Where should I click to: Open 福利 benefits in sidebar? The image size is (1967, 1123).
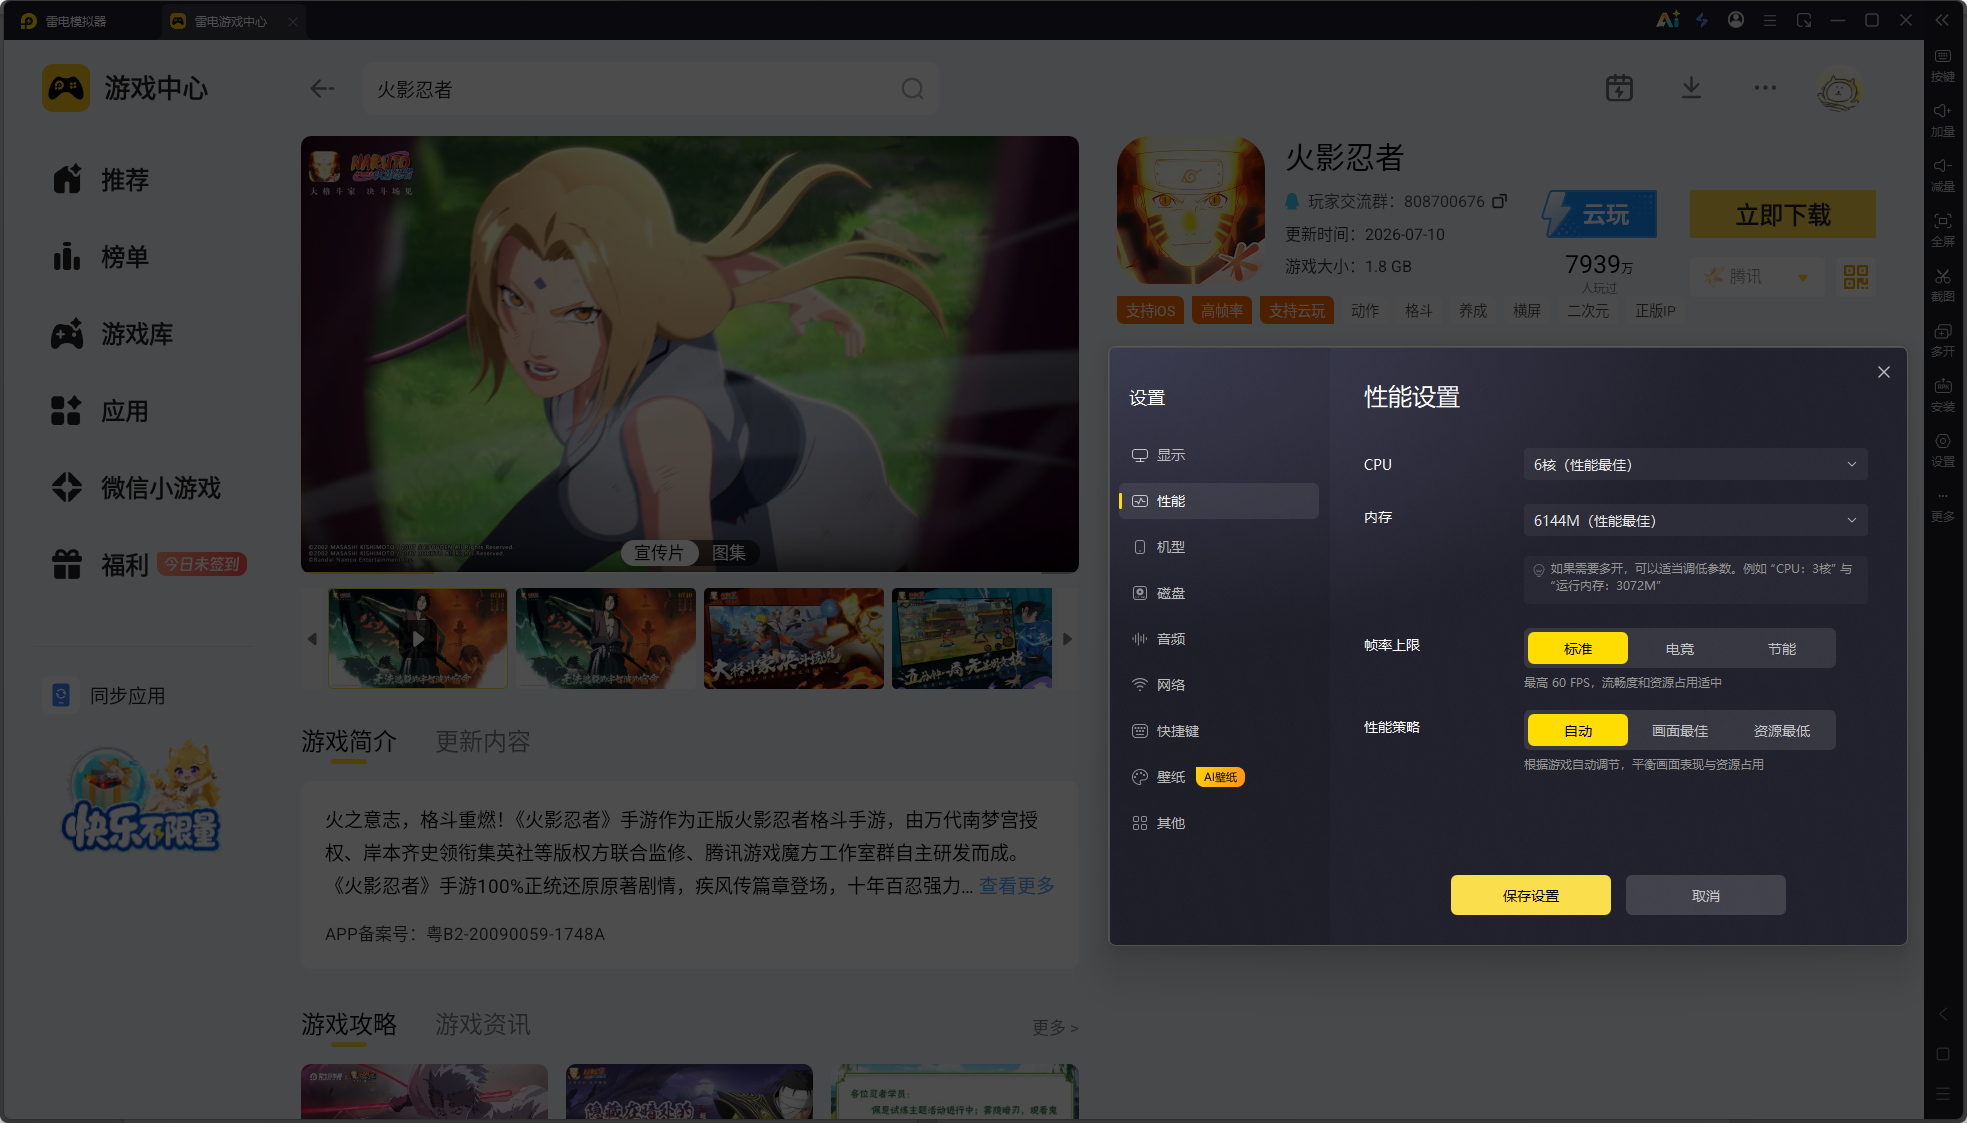click(x=100, y=565)
